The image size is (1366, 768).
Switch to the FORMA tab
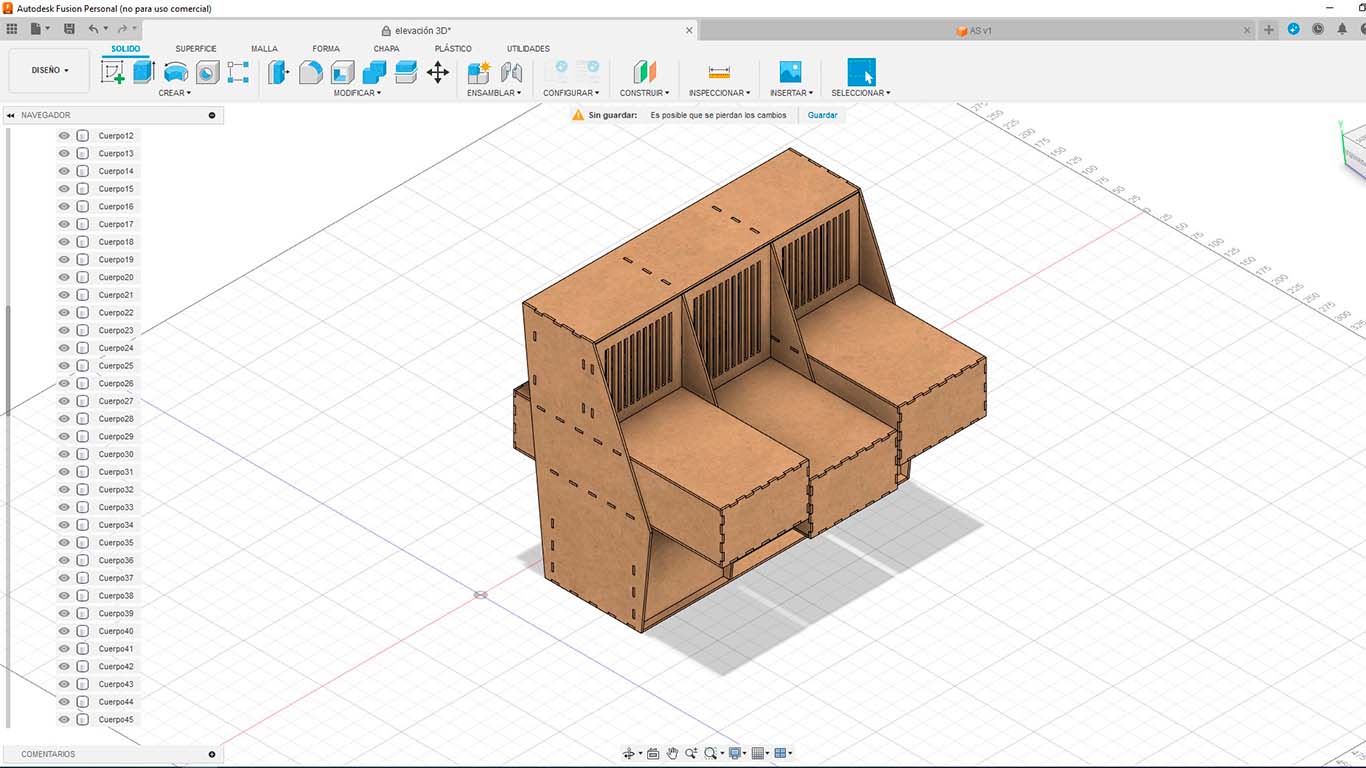coord(326,49)
